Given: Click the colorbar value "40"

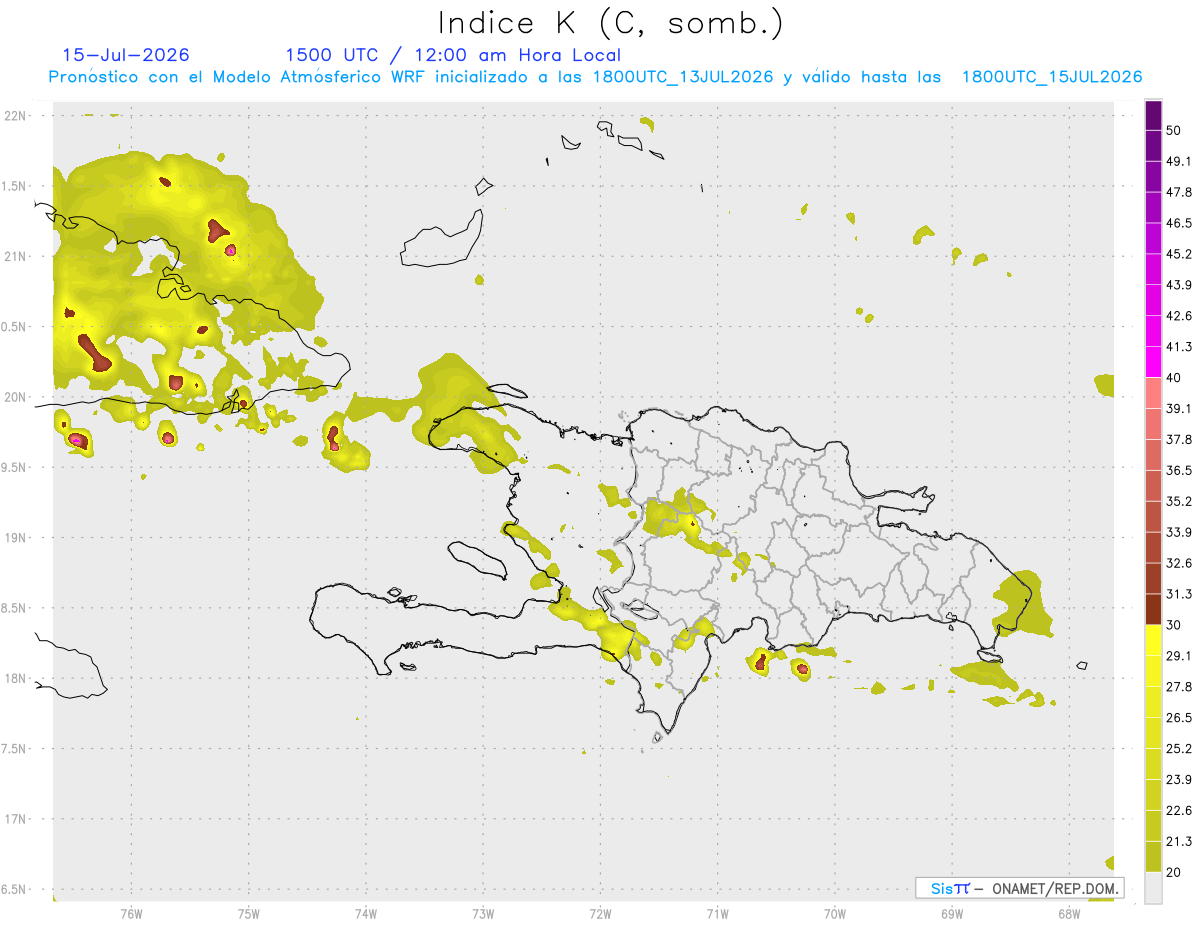Looking at the screenshot, I should pyautogui.click(x=1175, y=378).
